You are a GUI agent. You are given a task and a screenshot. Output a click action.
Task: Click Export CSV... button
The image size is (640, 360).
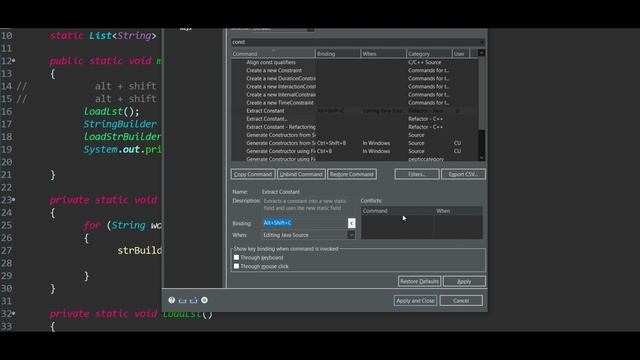tap(463, 174)
